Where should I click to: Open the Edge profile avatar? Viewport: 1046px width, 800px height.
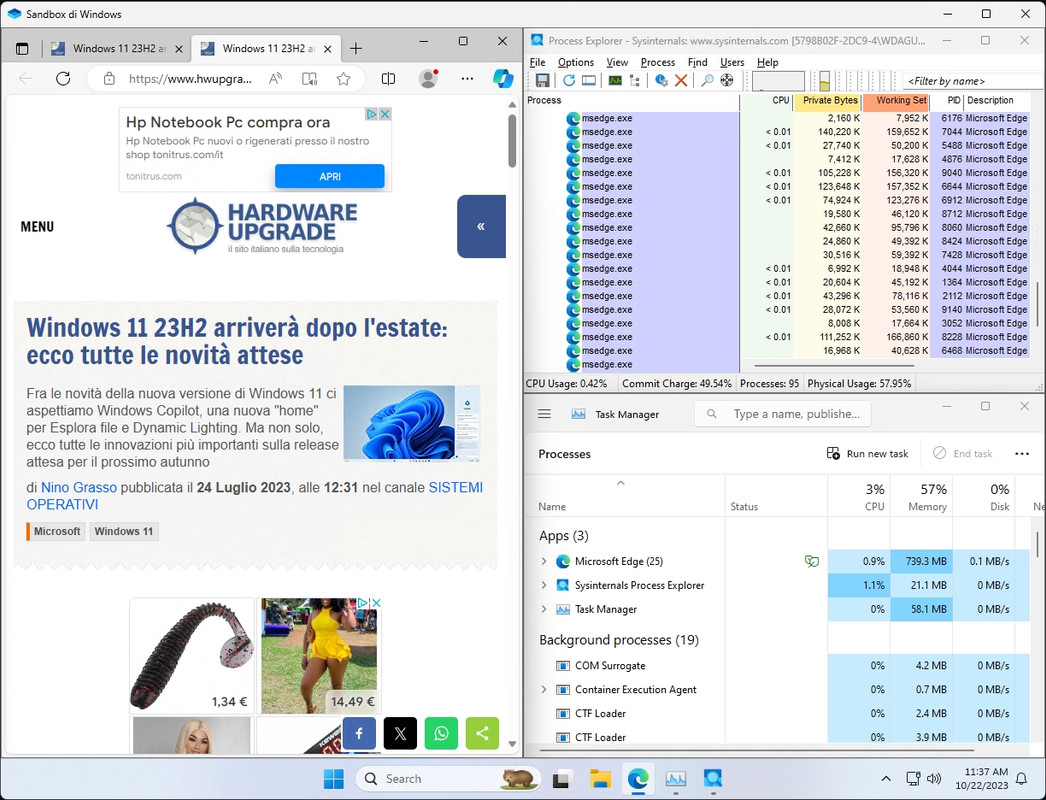point(428,79)
